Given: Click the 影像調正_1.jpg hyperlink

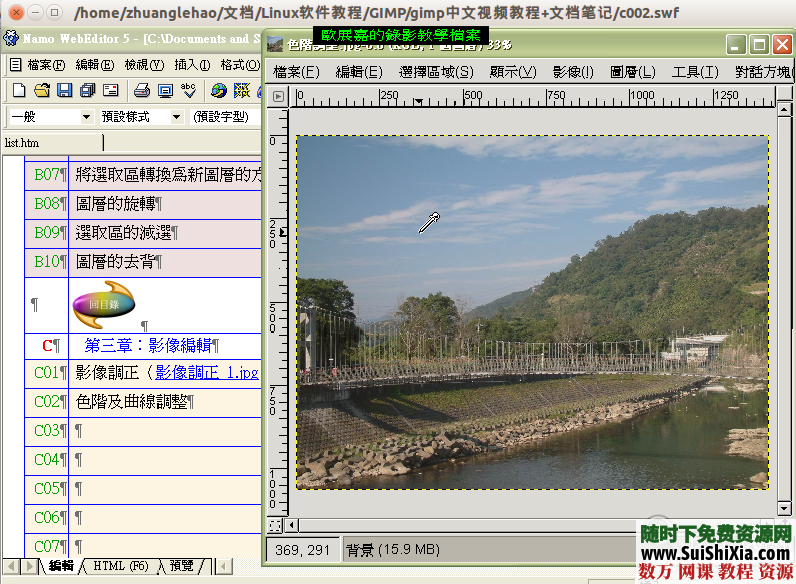Looking at the screenshot, I should [x=207, y=372].
